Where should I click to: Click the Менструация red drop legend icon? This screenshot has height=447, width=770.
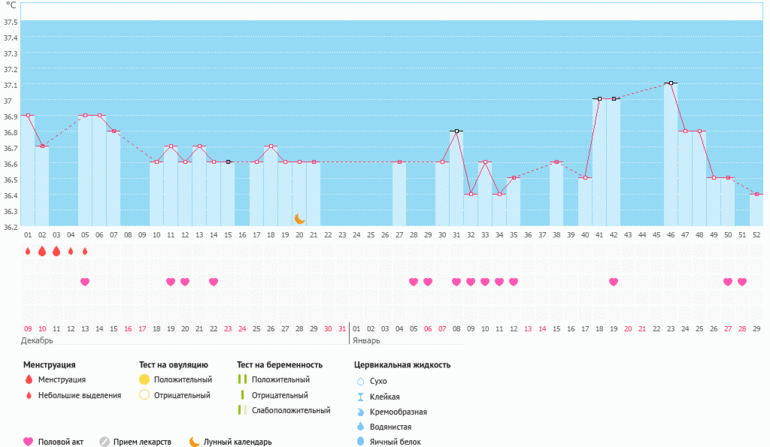tap(29, 380)
